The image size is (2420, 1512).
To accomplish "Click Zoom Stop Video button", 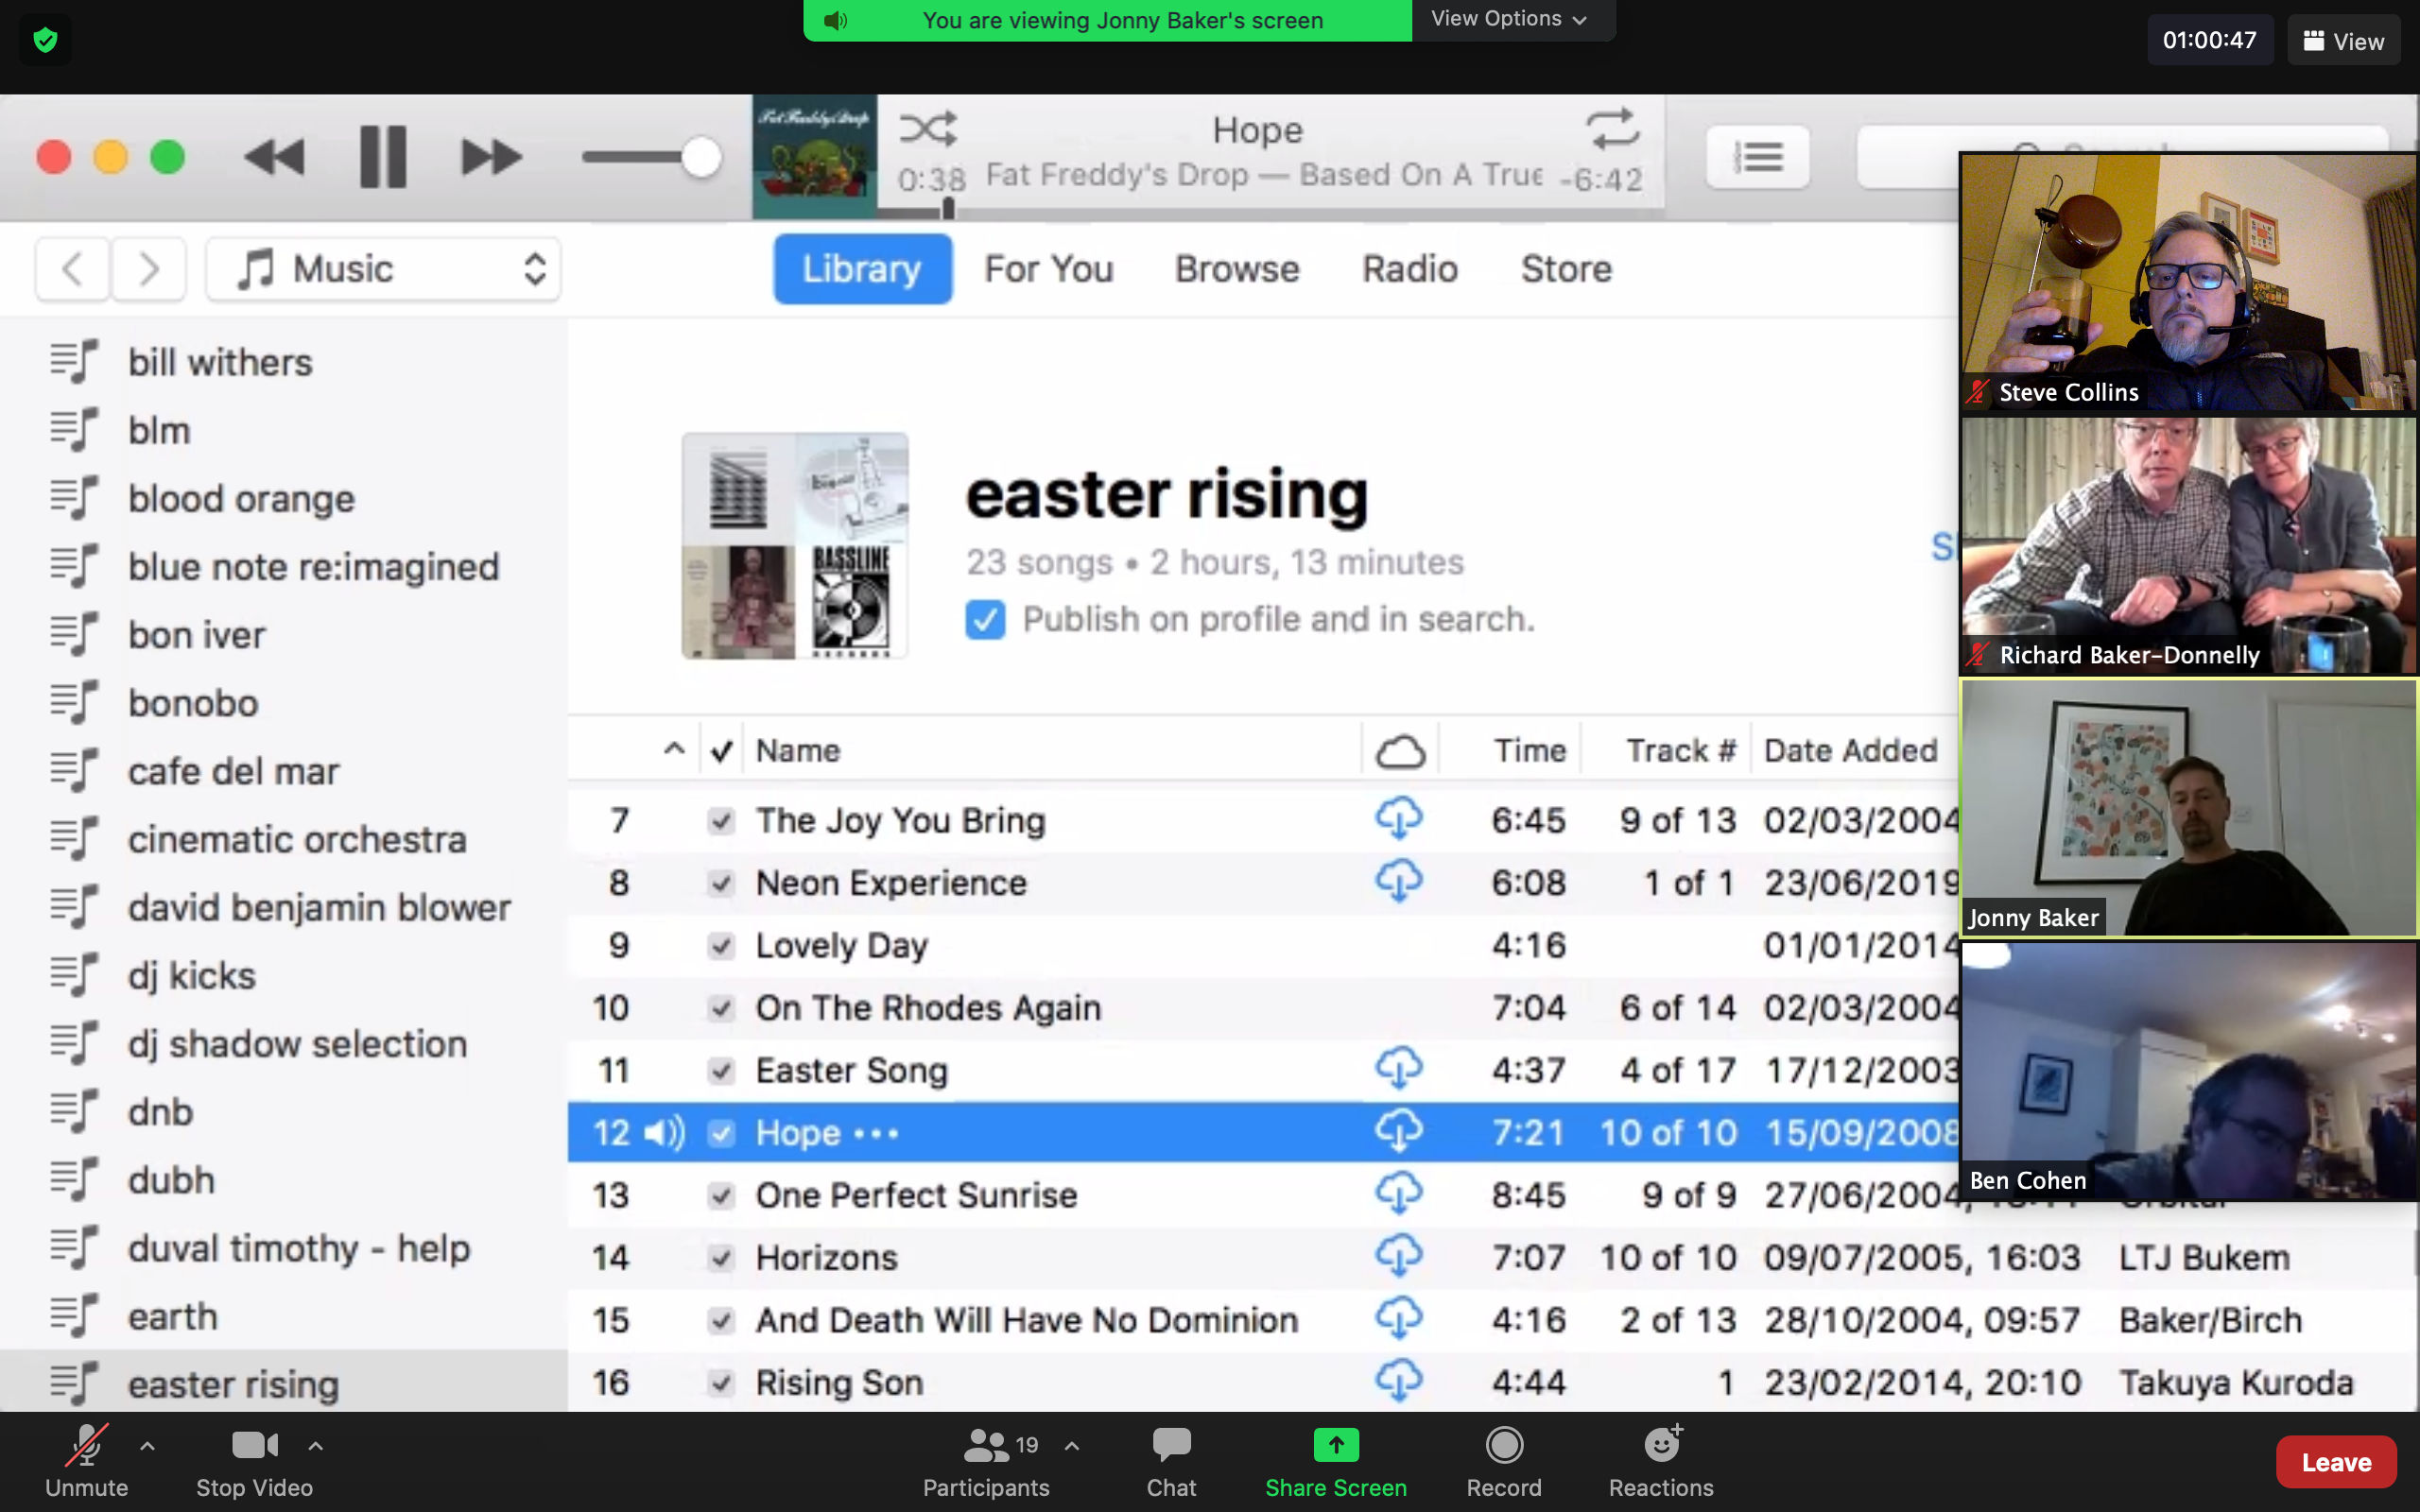I will point(254,1461).
